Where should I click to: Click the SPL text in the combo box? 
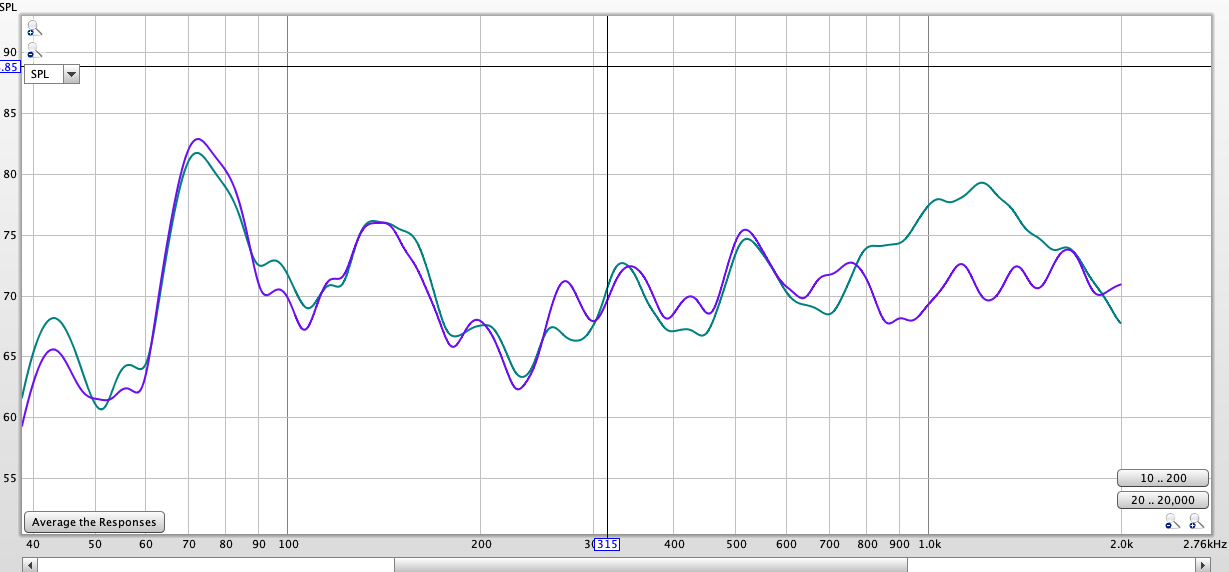tap(42, 74)
